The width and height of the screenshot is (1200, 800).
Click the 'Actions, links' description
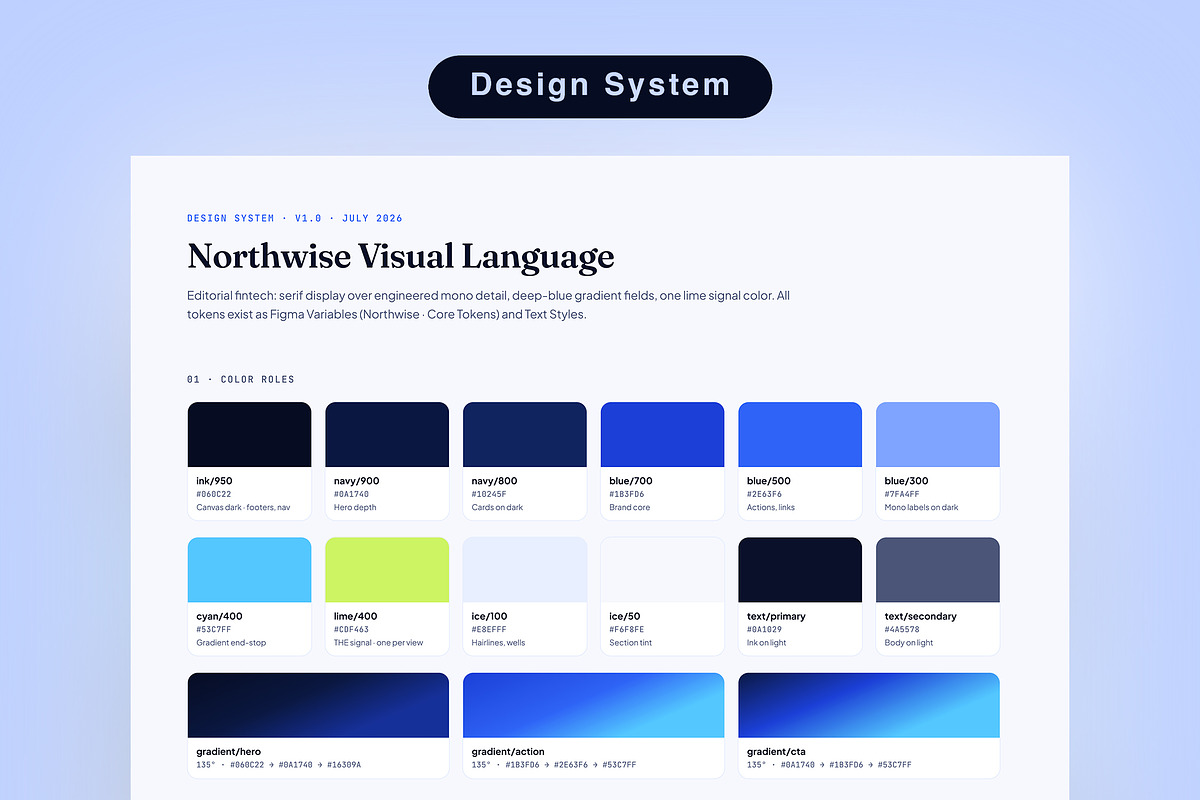[773, 507]
